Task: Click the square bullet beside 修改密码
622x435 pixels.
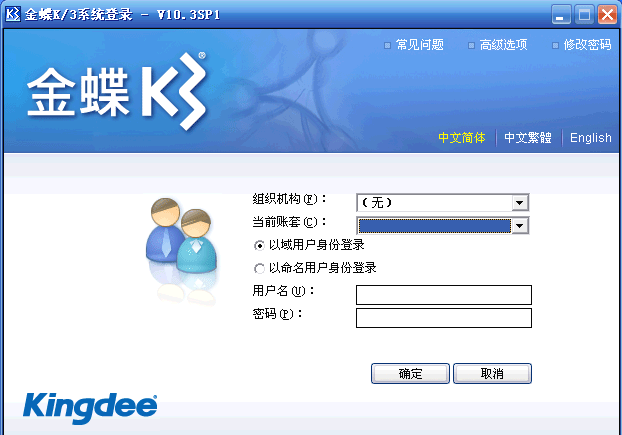Action: pyautogui.click(x=555, y=46)
